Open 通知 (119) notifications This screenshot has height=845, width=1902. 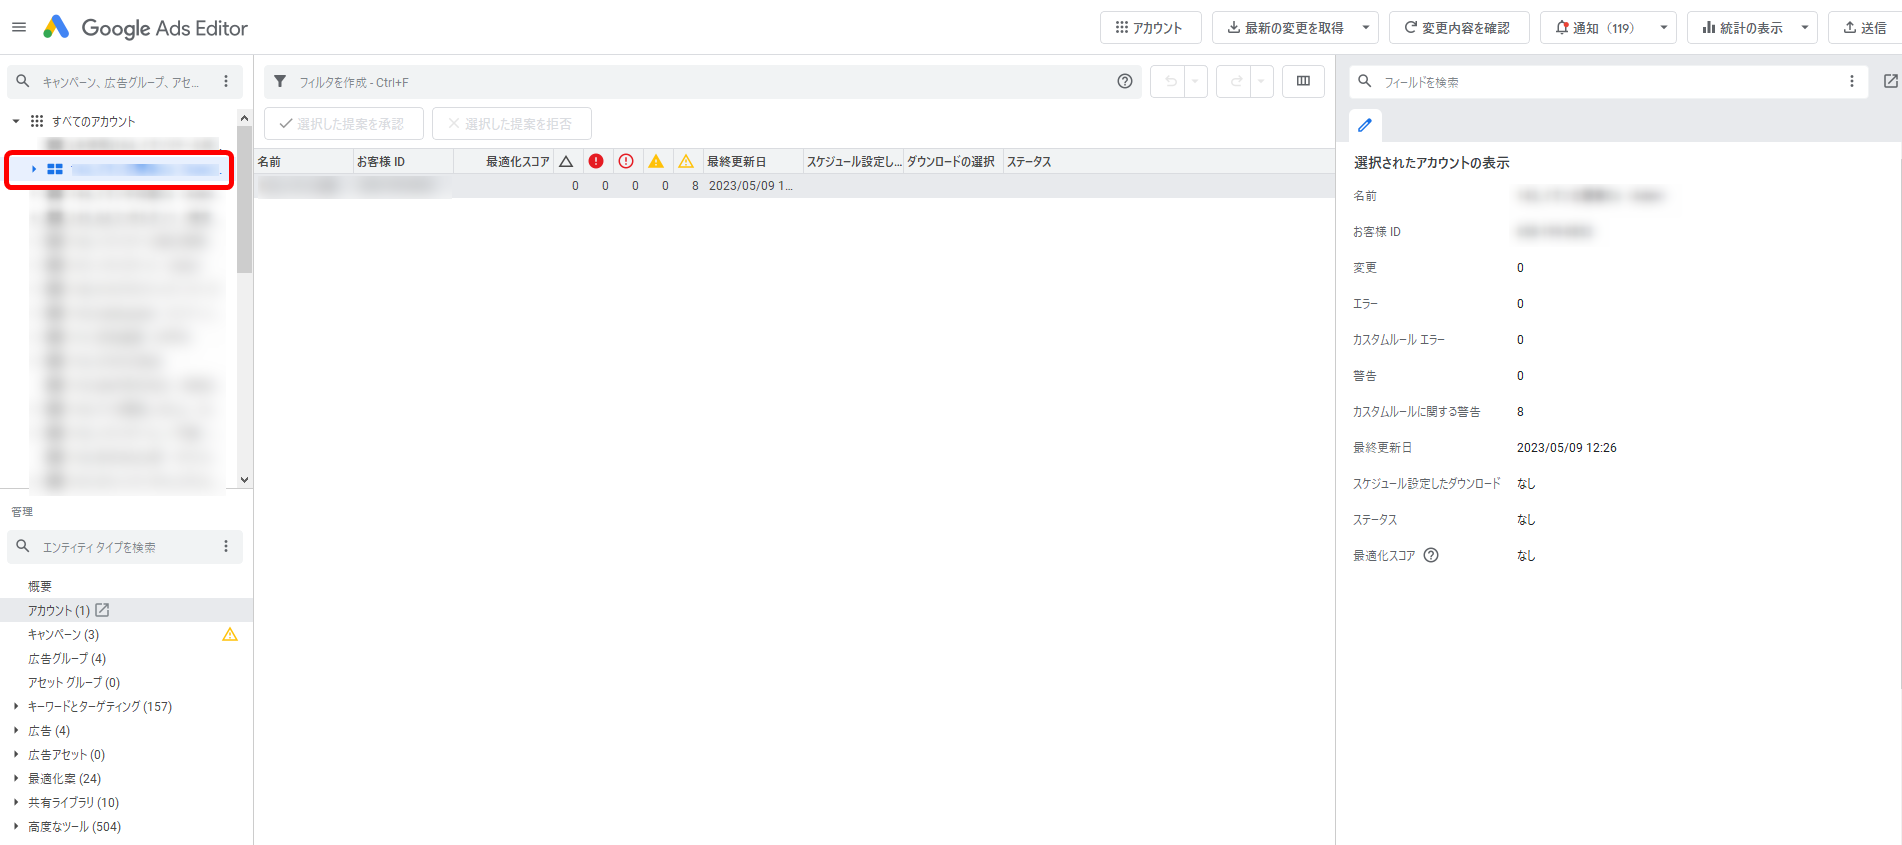(1595, 28)
